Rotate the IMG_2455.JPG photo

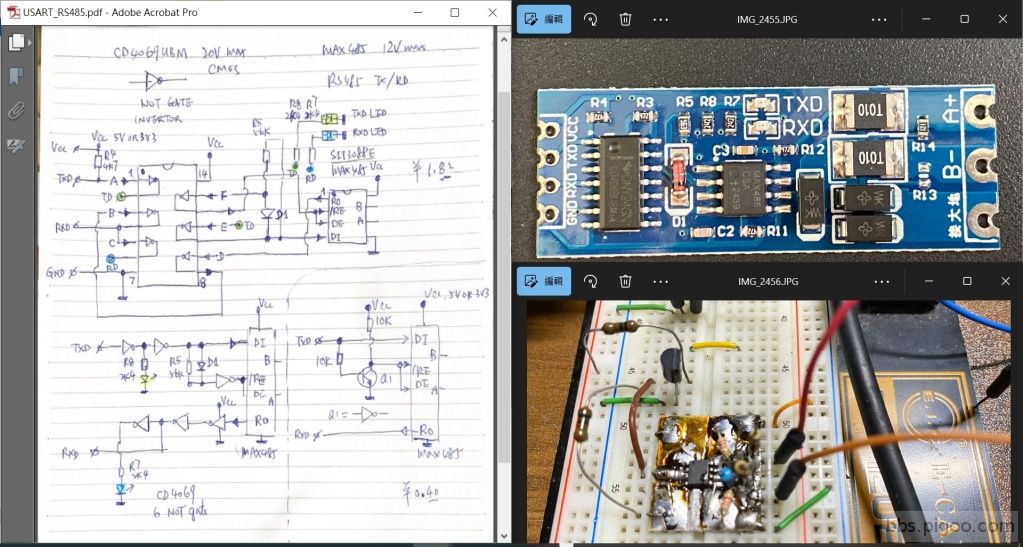(x=590, y=19)
